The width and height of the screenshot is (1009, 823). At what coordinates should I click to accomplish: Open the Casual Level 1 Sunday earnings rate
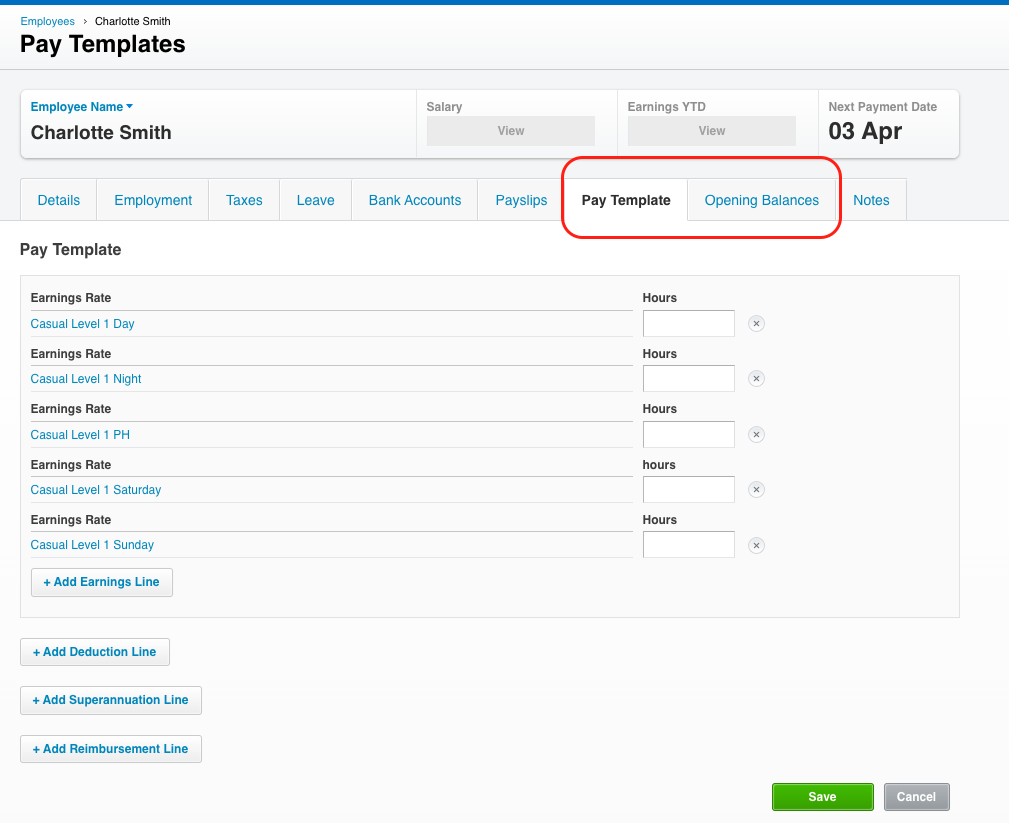coord(92,545)
